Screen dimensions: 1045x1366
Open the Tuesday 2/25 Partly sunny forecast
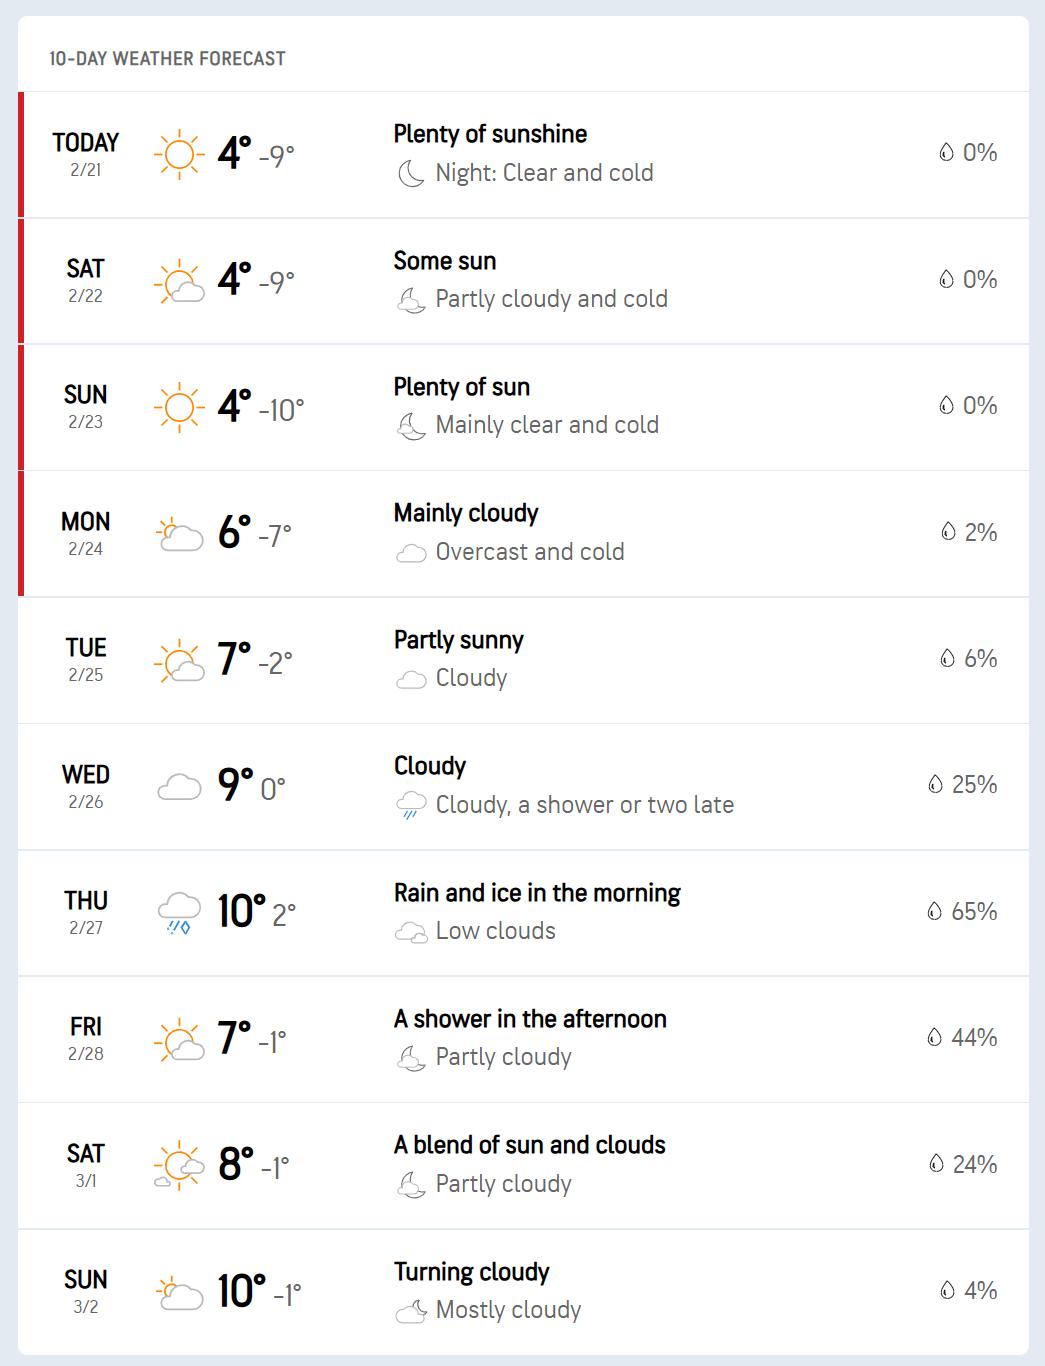(x=459, y=640)
